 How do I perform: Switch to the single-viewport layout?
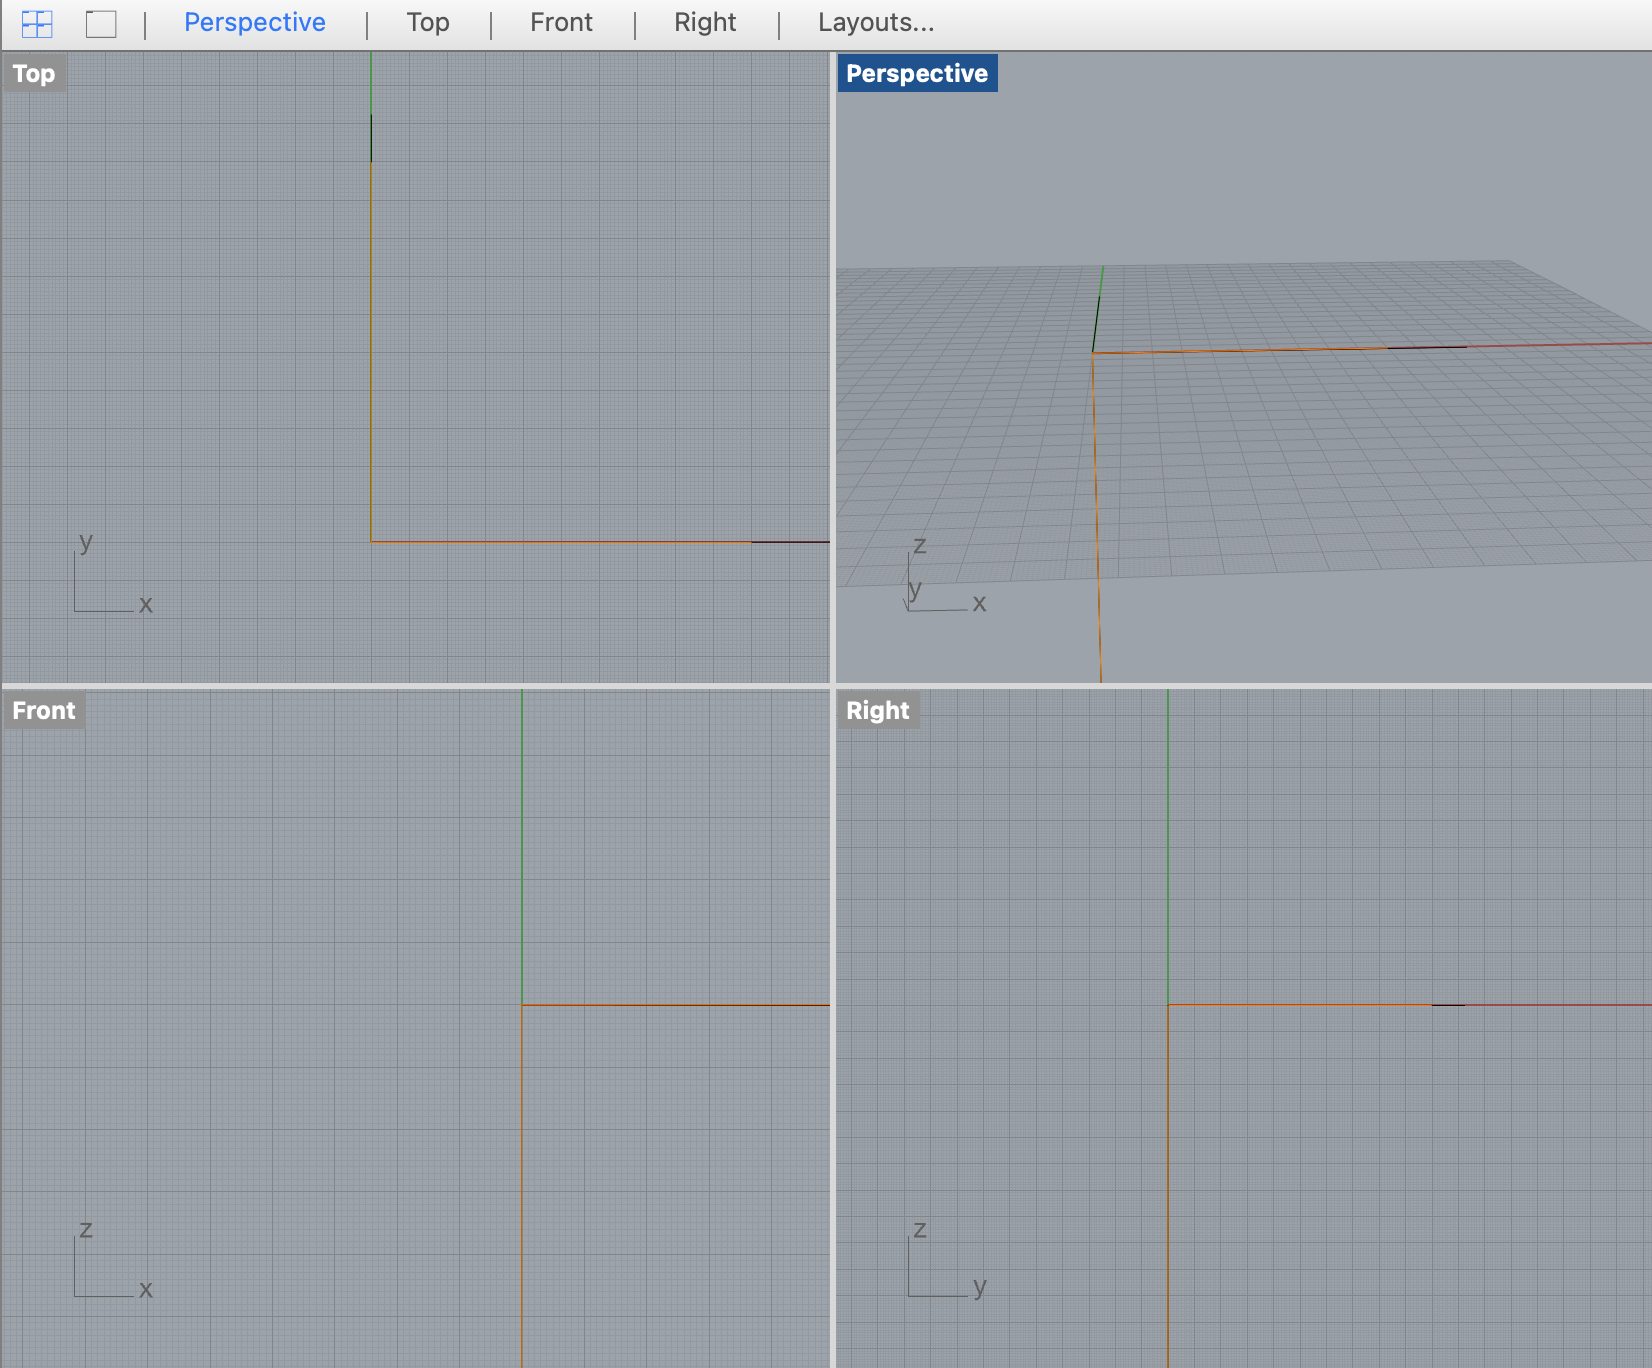[100, 22]
